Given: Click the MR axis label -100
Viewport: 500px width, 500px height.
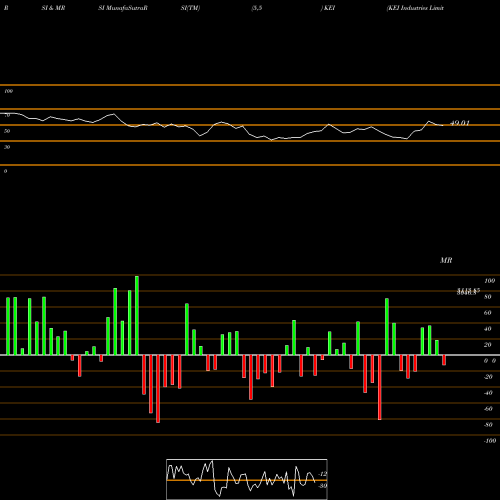Looking at the screenshot, I should click(x=490, y=441).
